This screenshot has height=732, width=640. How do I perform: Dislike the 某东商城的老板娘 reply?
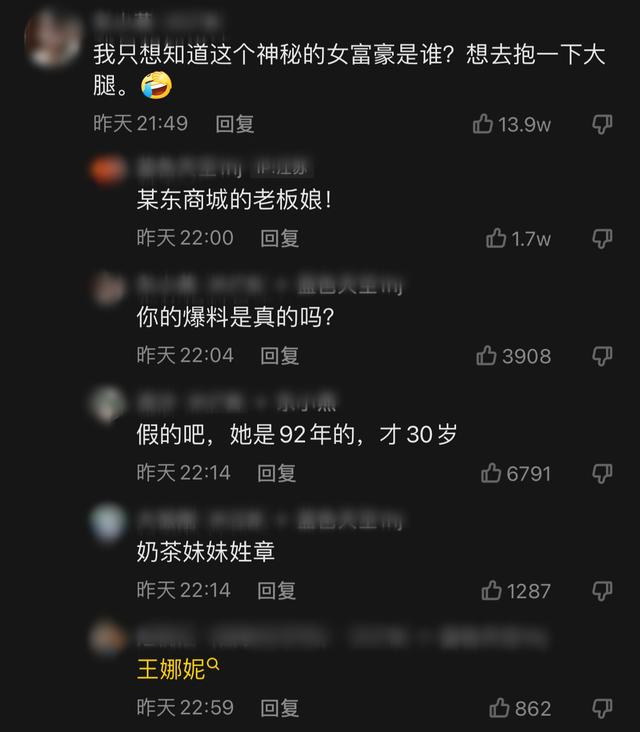point(602,239)
